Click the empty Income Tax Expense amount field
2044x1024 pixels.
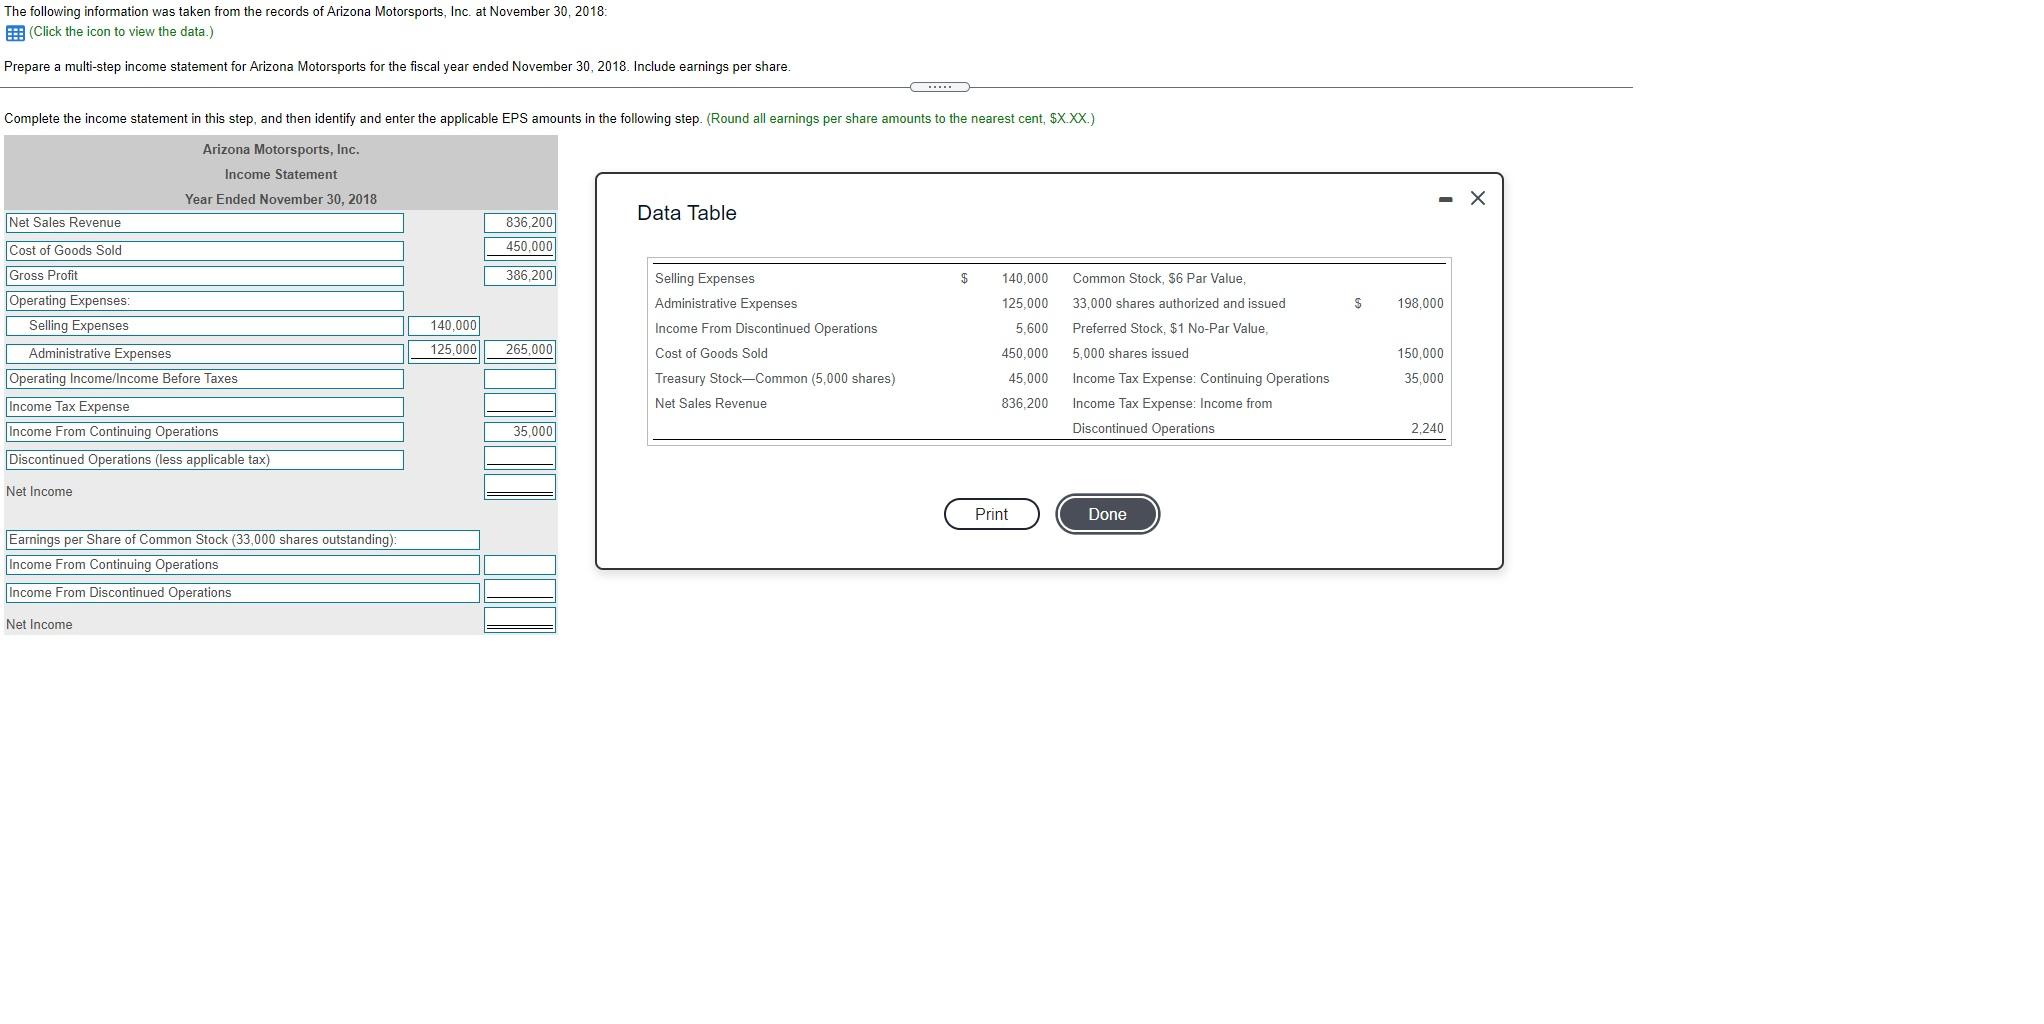pos(520,405)
